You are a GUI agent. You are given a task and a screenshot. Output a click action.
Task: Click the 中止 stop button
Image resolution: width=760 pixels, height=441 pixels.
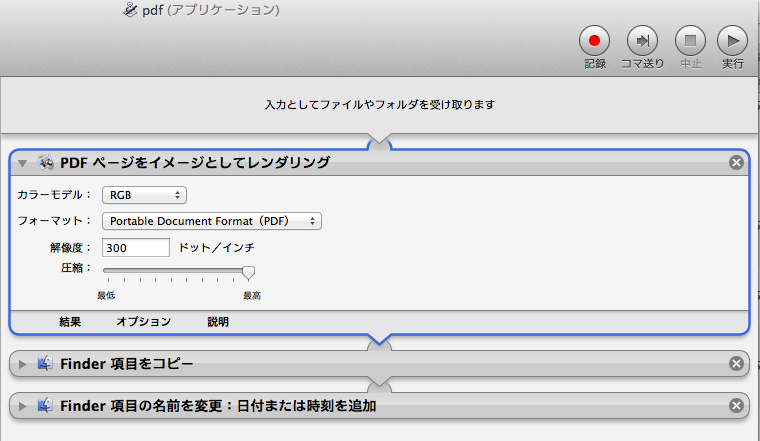tap(690, 41)
